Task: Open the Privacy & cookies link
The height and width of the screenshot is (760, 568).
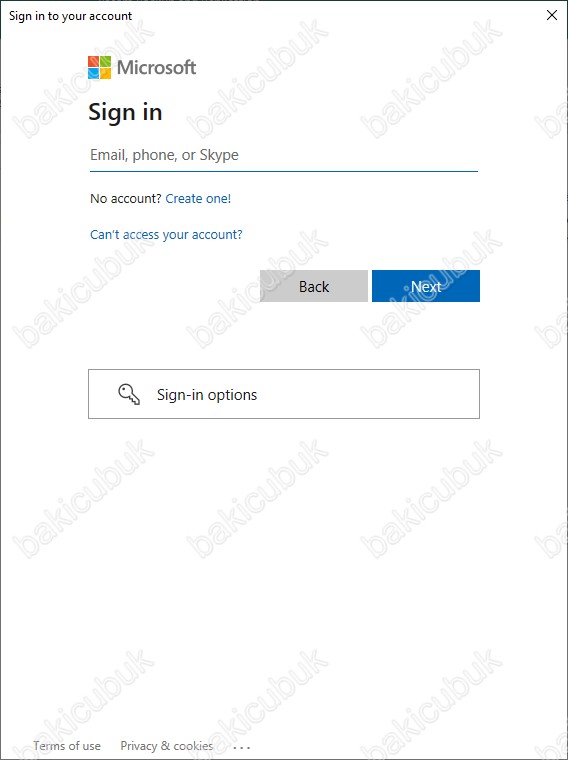Action: coord(167,746)
